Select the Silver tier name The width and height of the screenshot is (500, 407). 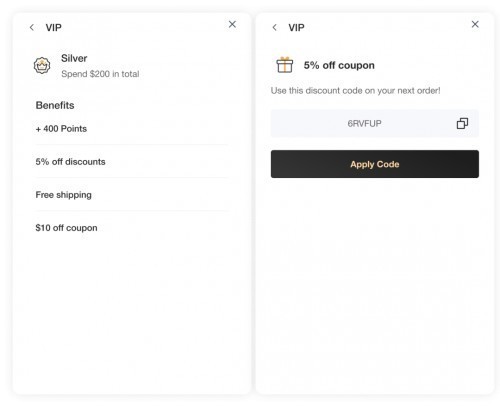(74, 58)
